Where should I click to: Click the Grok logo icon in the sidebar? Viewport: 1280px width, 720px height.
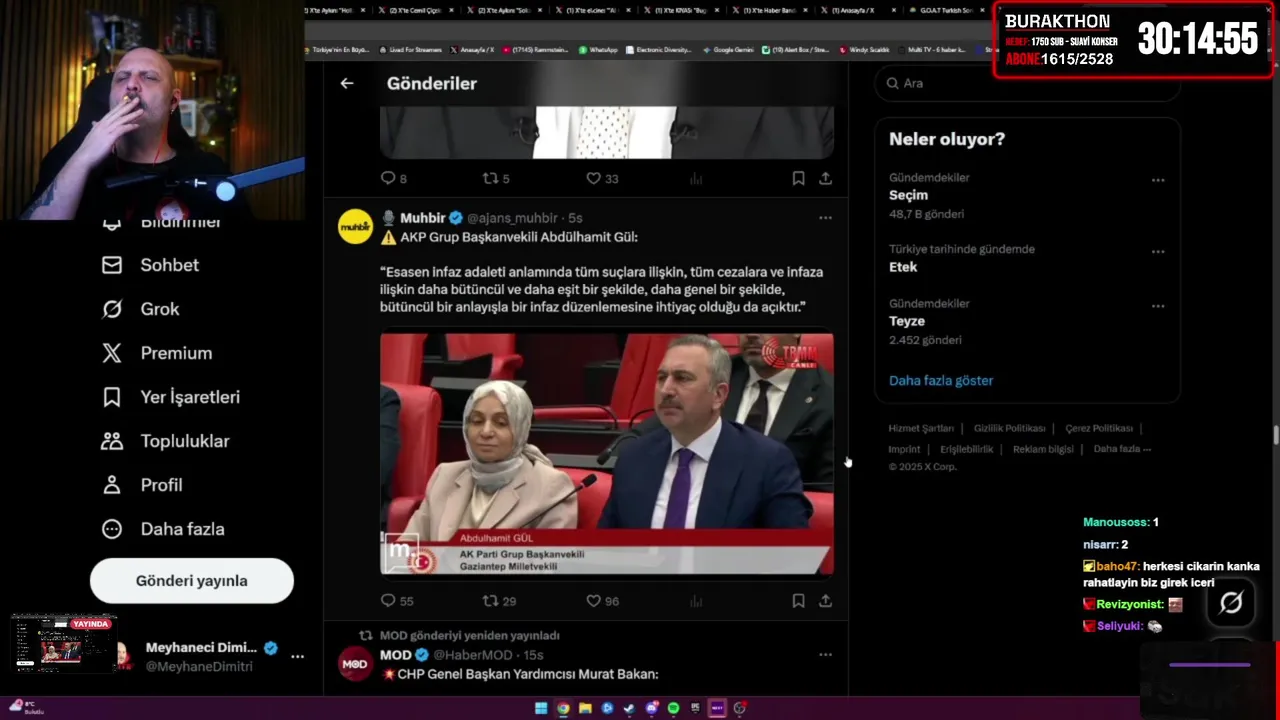(112, 309)
